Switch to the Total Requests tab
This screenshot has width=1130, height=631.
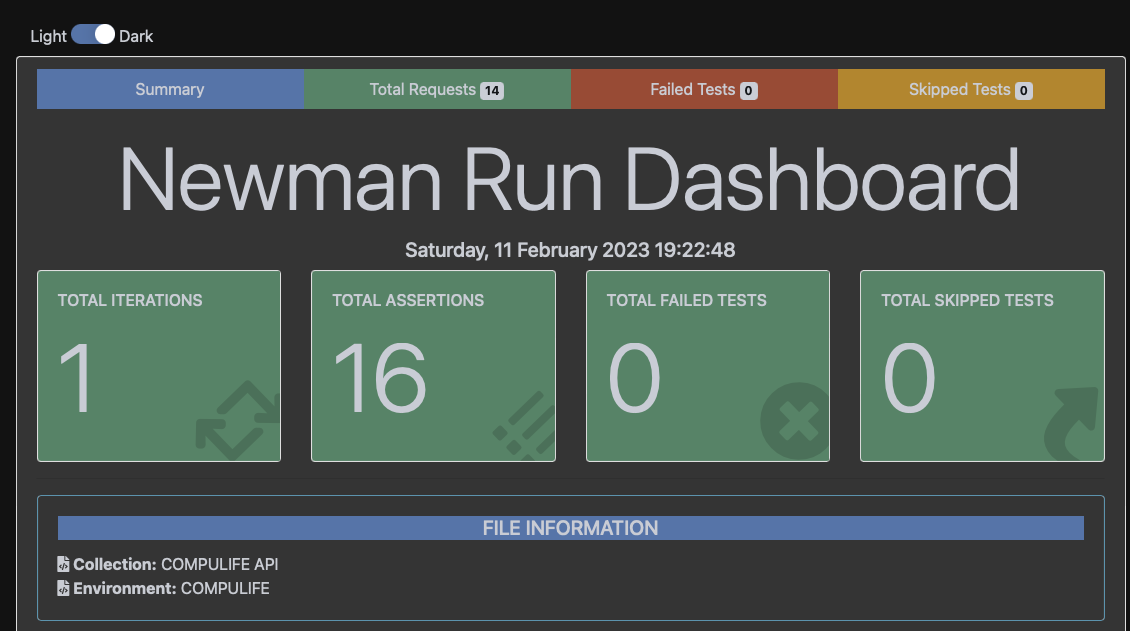[437, 89]
